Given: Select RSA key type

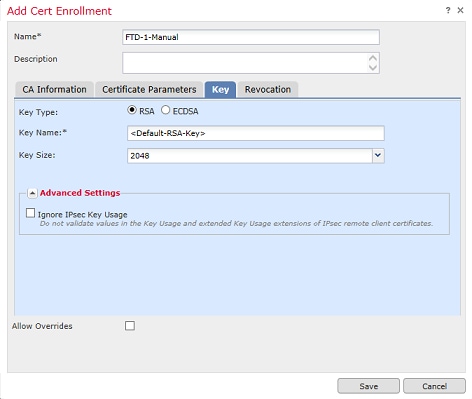Looking at the screenshot, I should 132,110.
